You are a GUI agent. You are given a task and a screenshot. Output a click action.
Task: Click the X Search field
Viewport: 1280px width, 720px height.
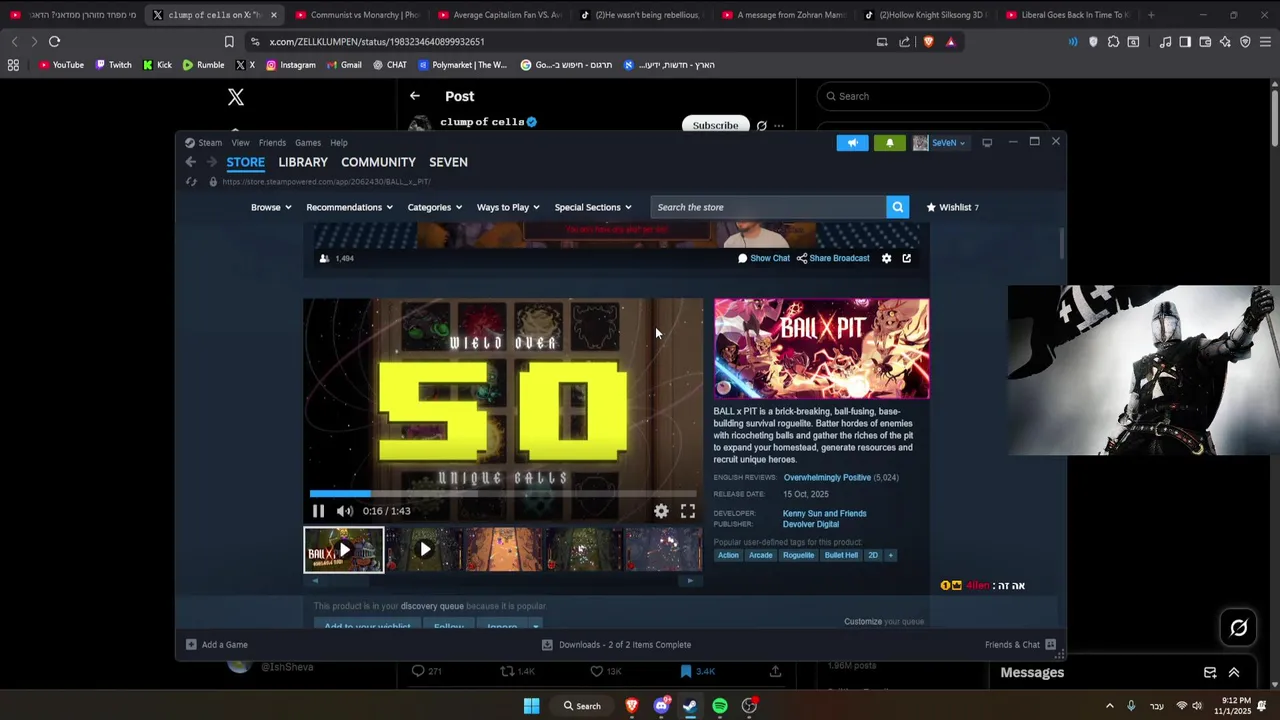[933, 96]
